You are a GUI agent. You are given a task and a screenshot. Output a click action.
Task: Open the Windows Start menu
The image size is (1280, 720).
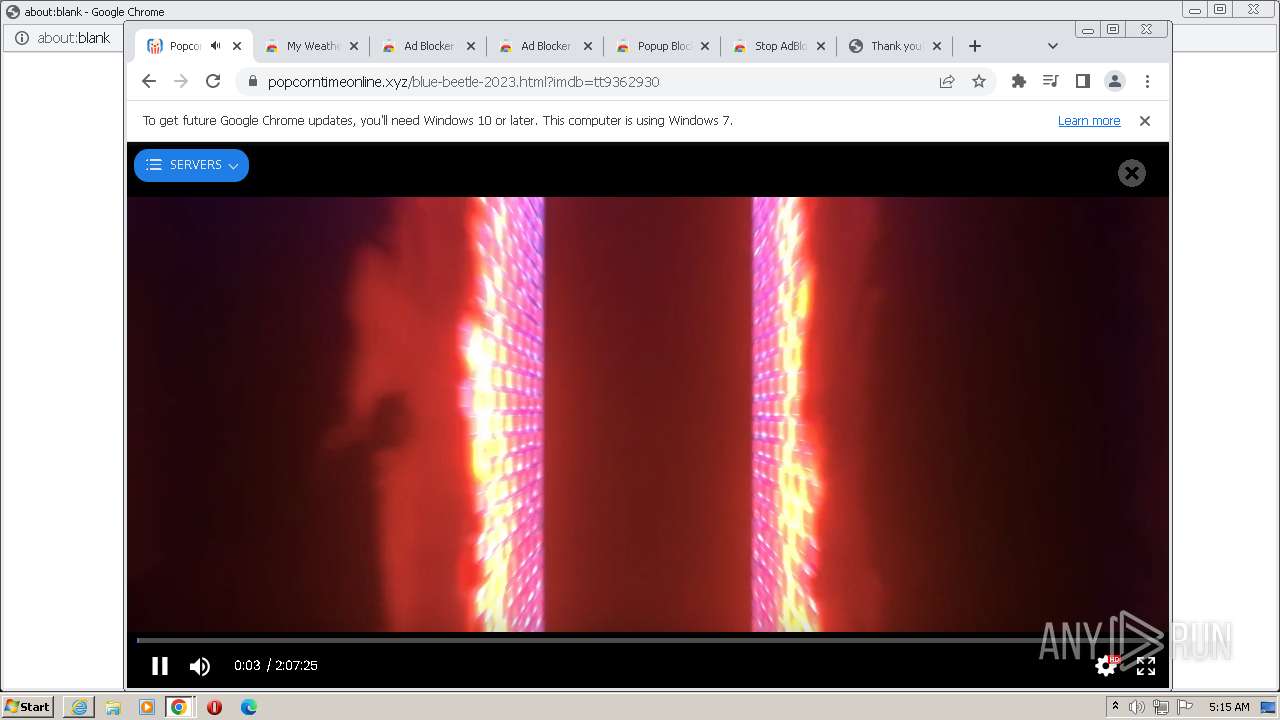[x=28, y=707]
